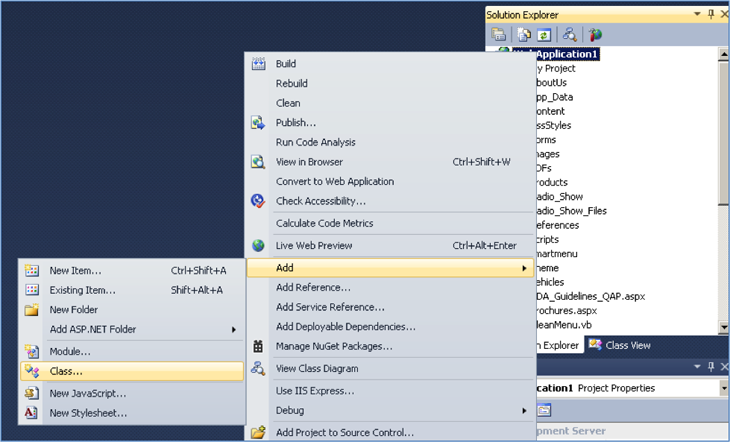Click the New Stylesheet icon in the Add submenu
Image resolution: width=730 pixels, height=442 pixels.
(31, 413)
